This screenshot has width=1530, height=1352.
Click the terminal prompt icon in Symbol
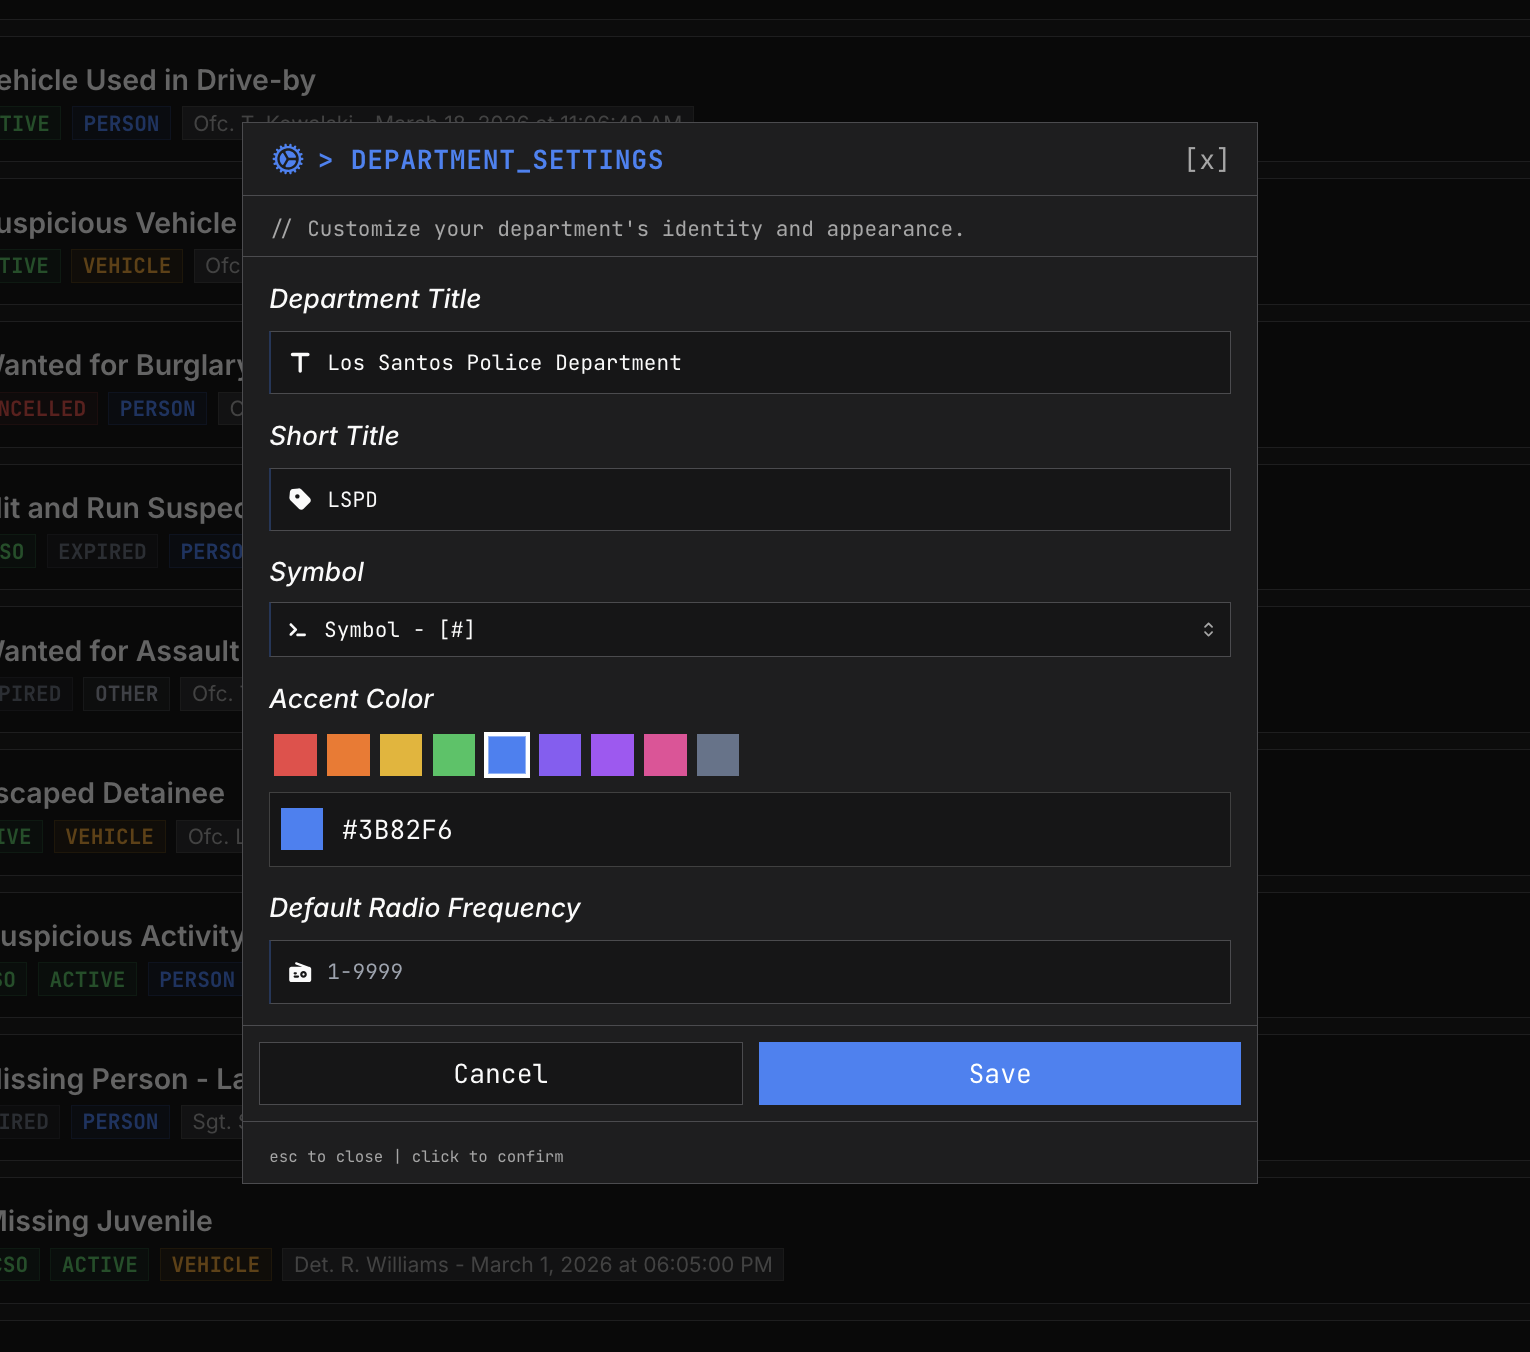point(297,630)
